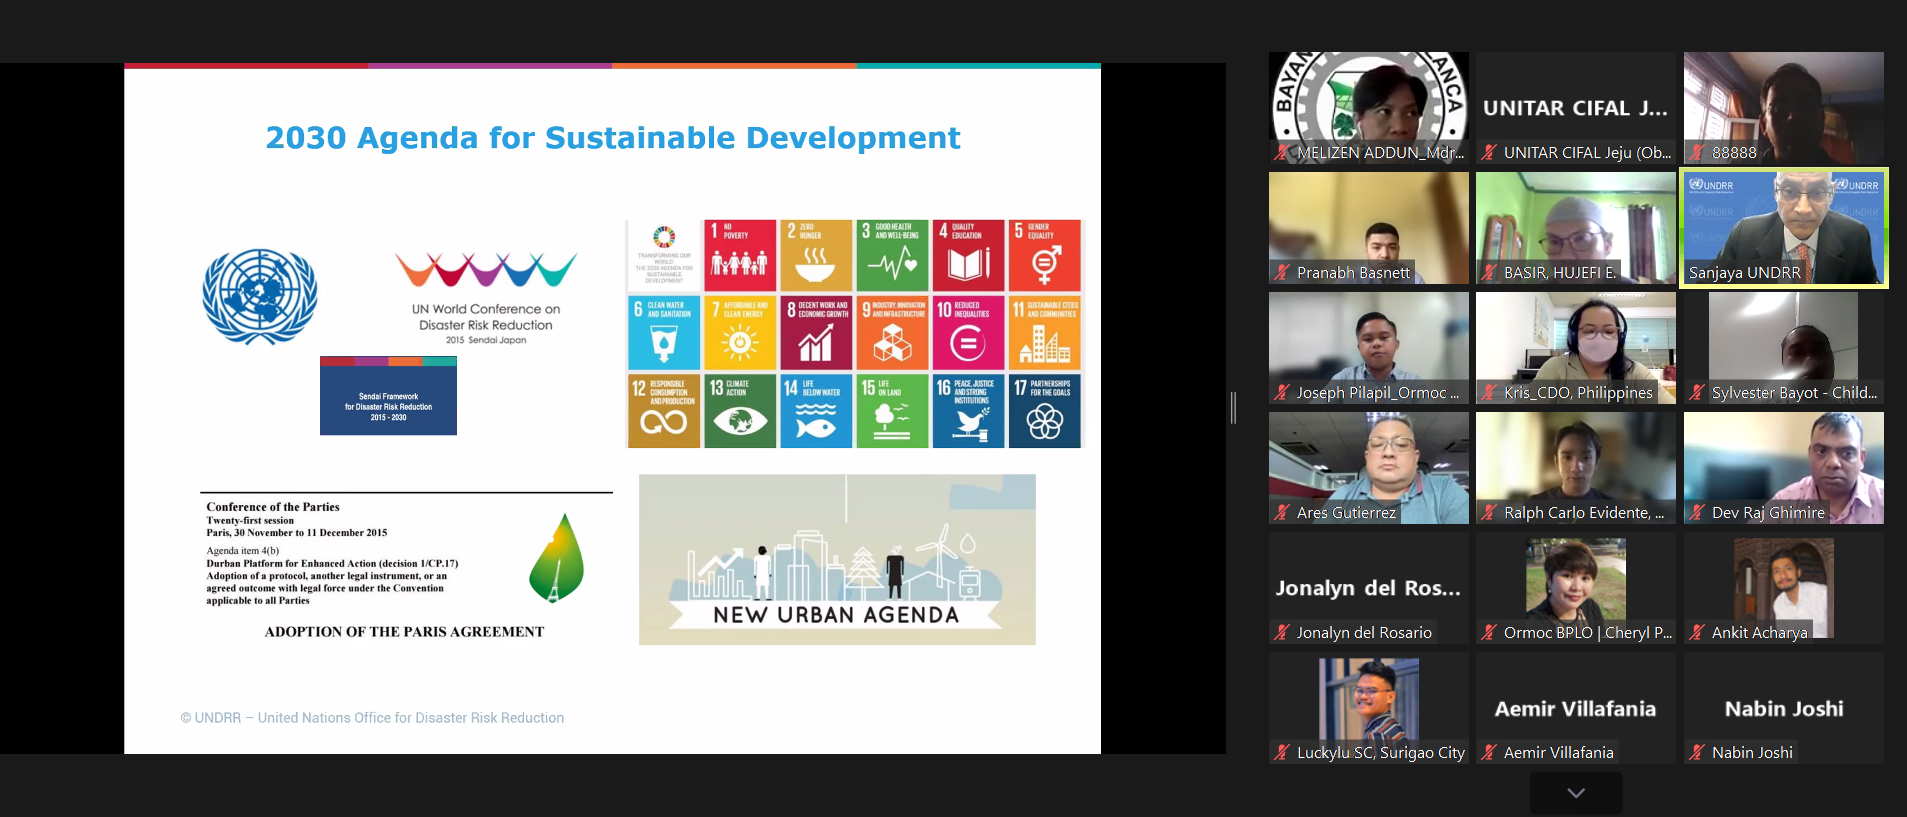
Task: Click SDG 17 Partnerships for the Goals tile
Action: [x=1045, y=411]
